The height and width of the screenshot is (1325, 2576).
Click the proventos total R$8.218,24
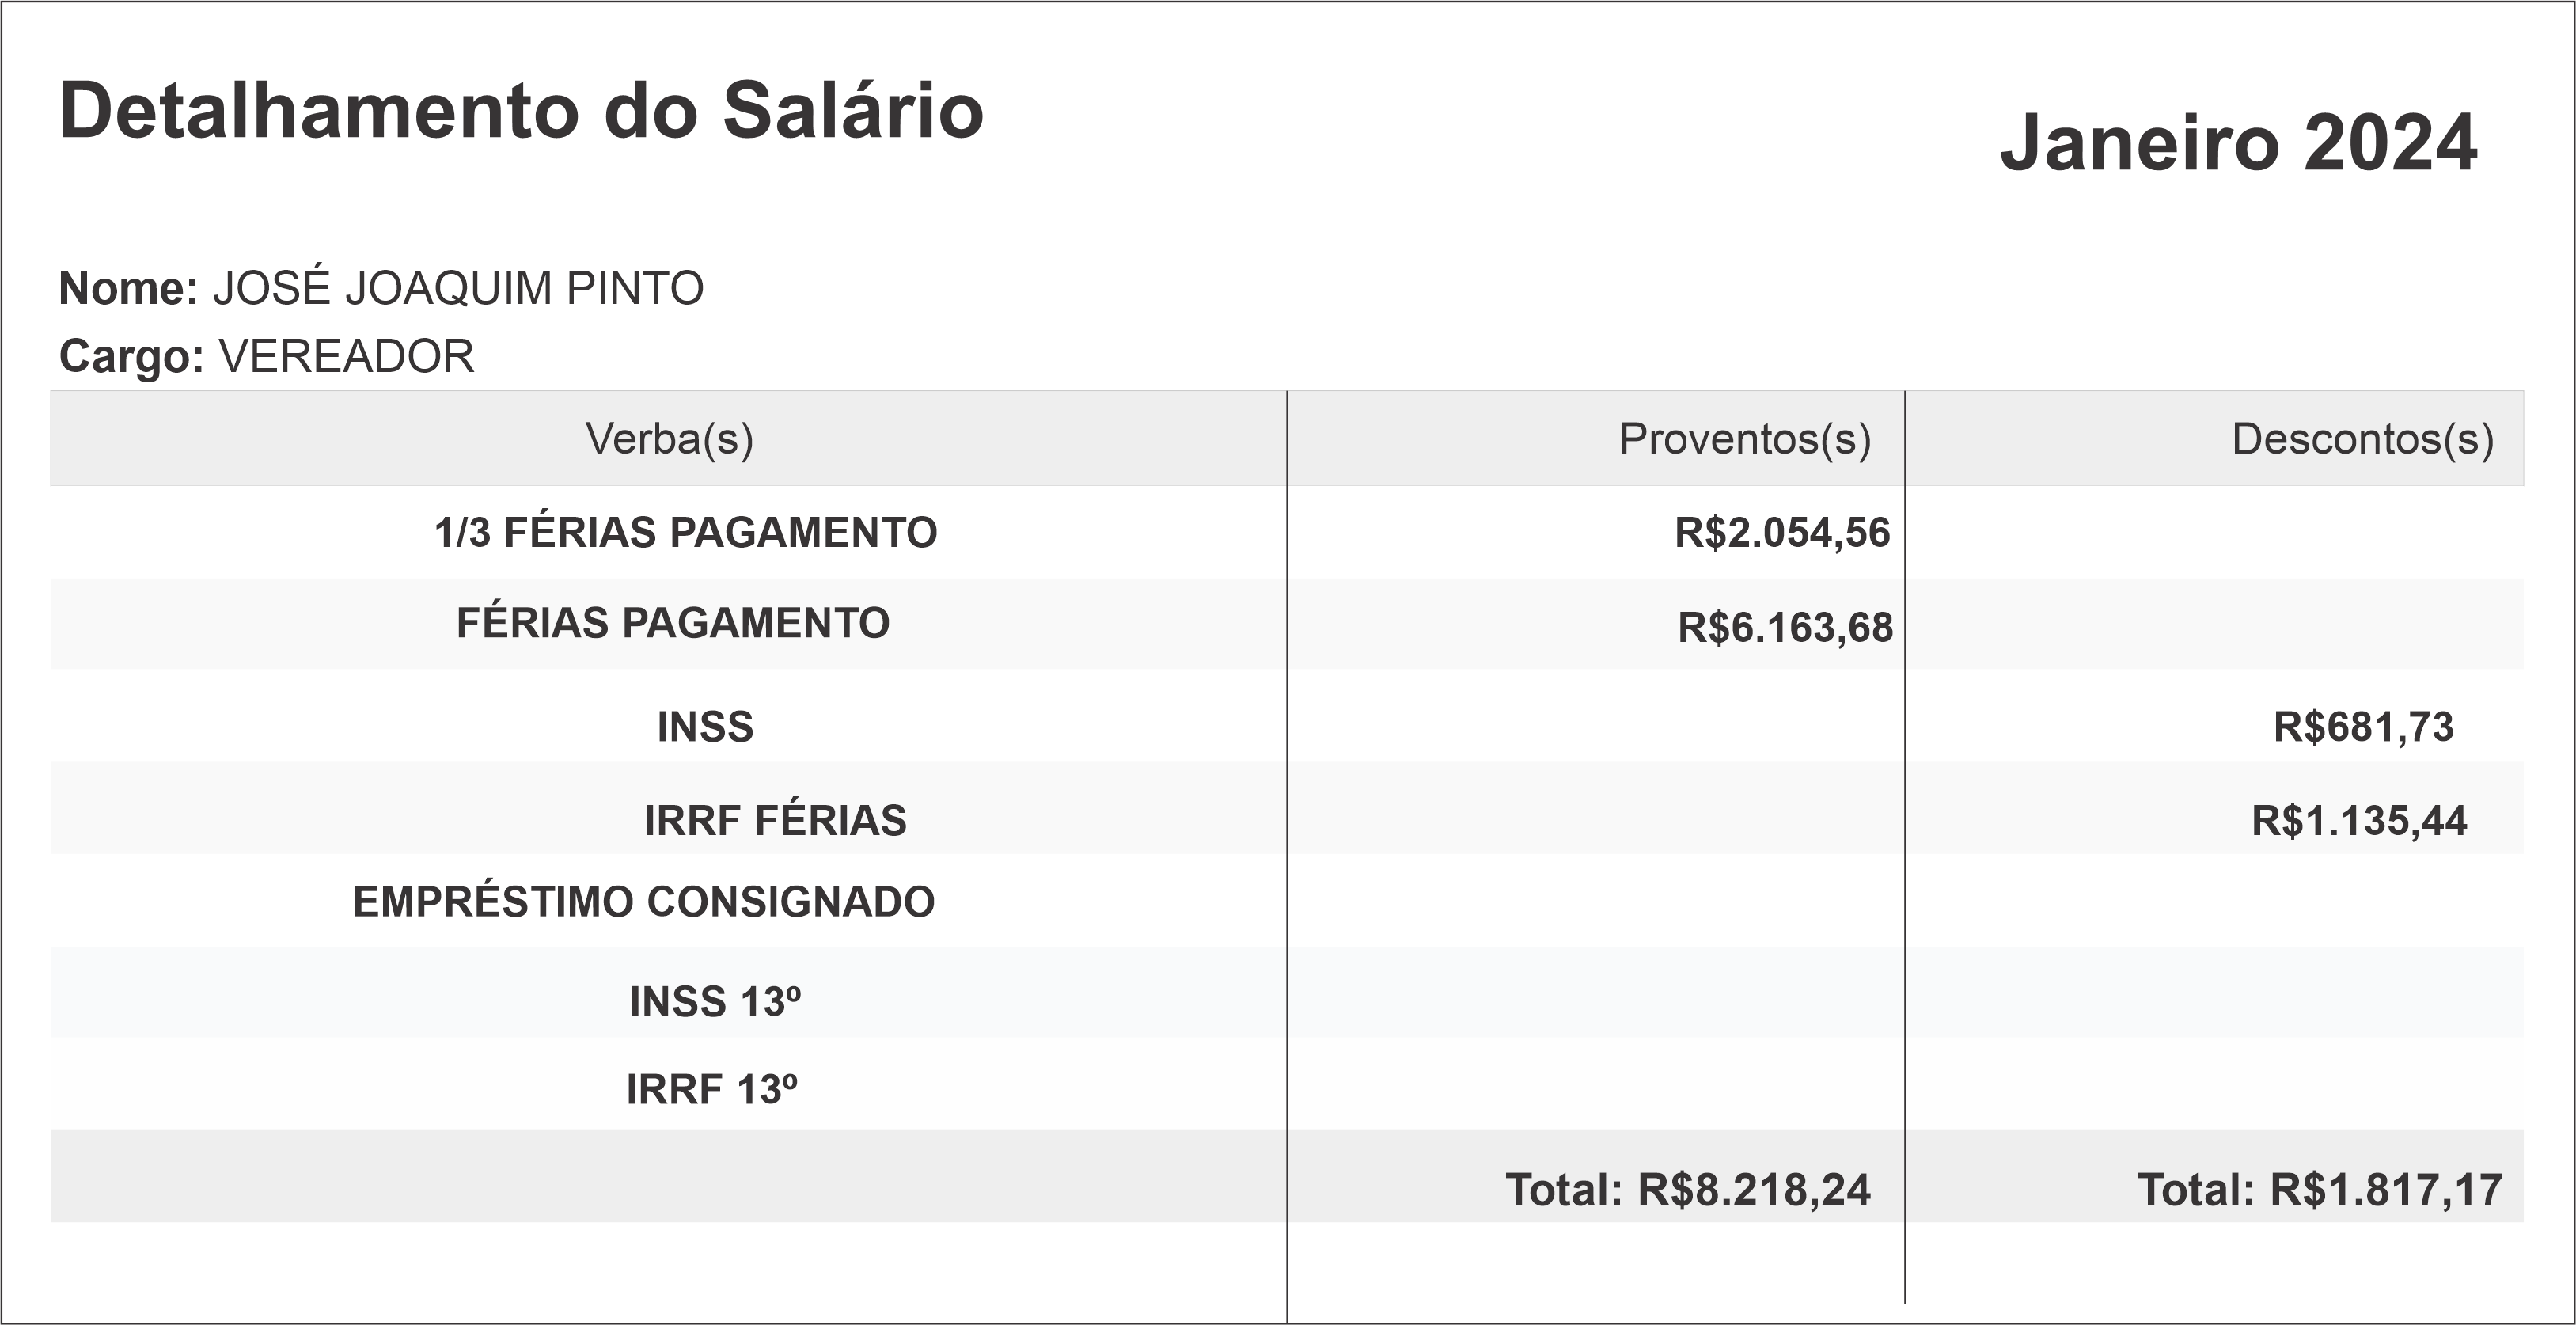[x=1688, y=1189]
